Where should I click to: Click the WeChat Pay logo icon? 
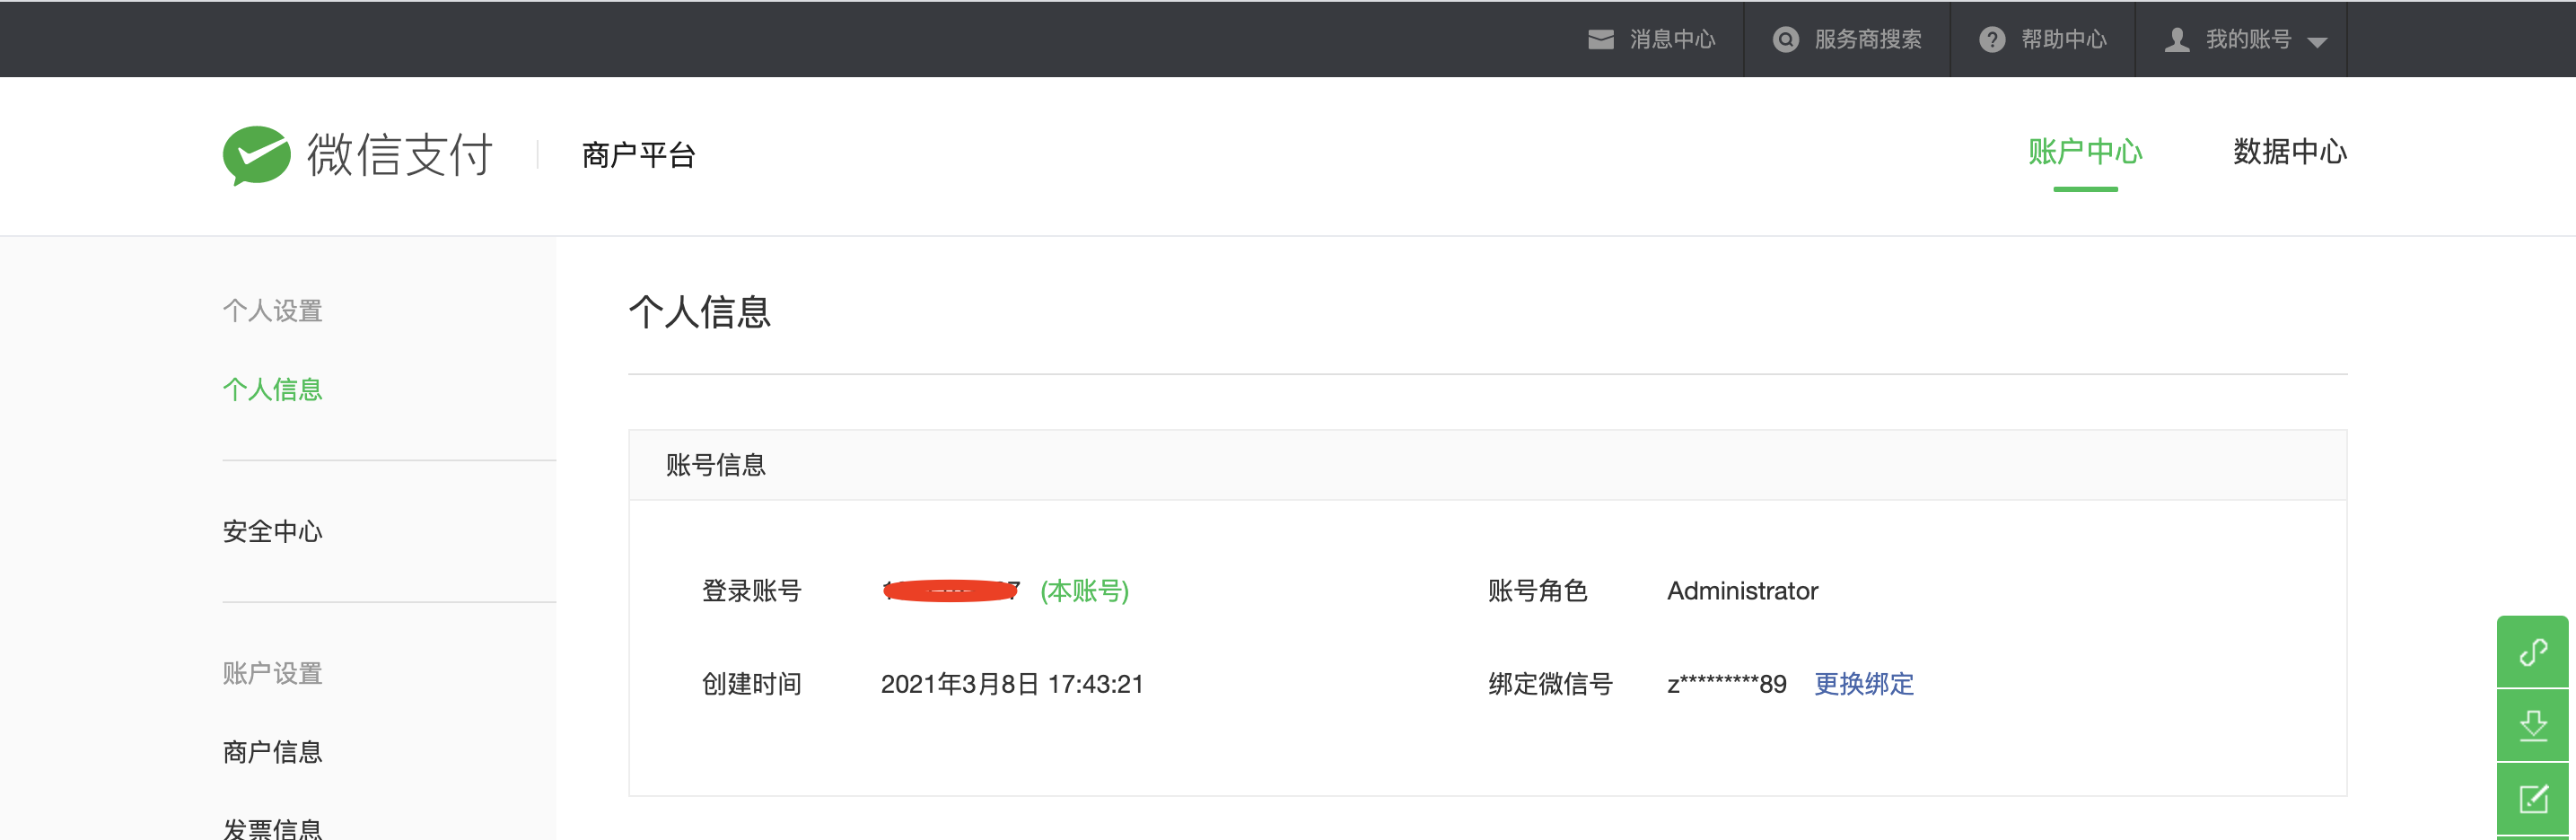point(257,155)
